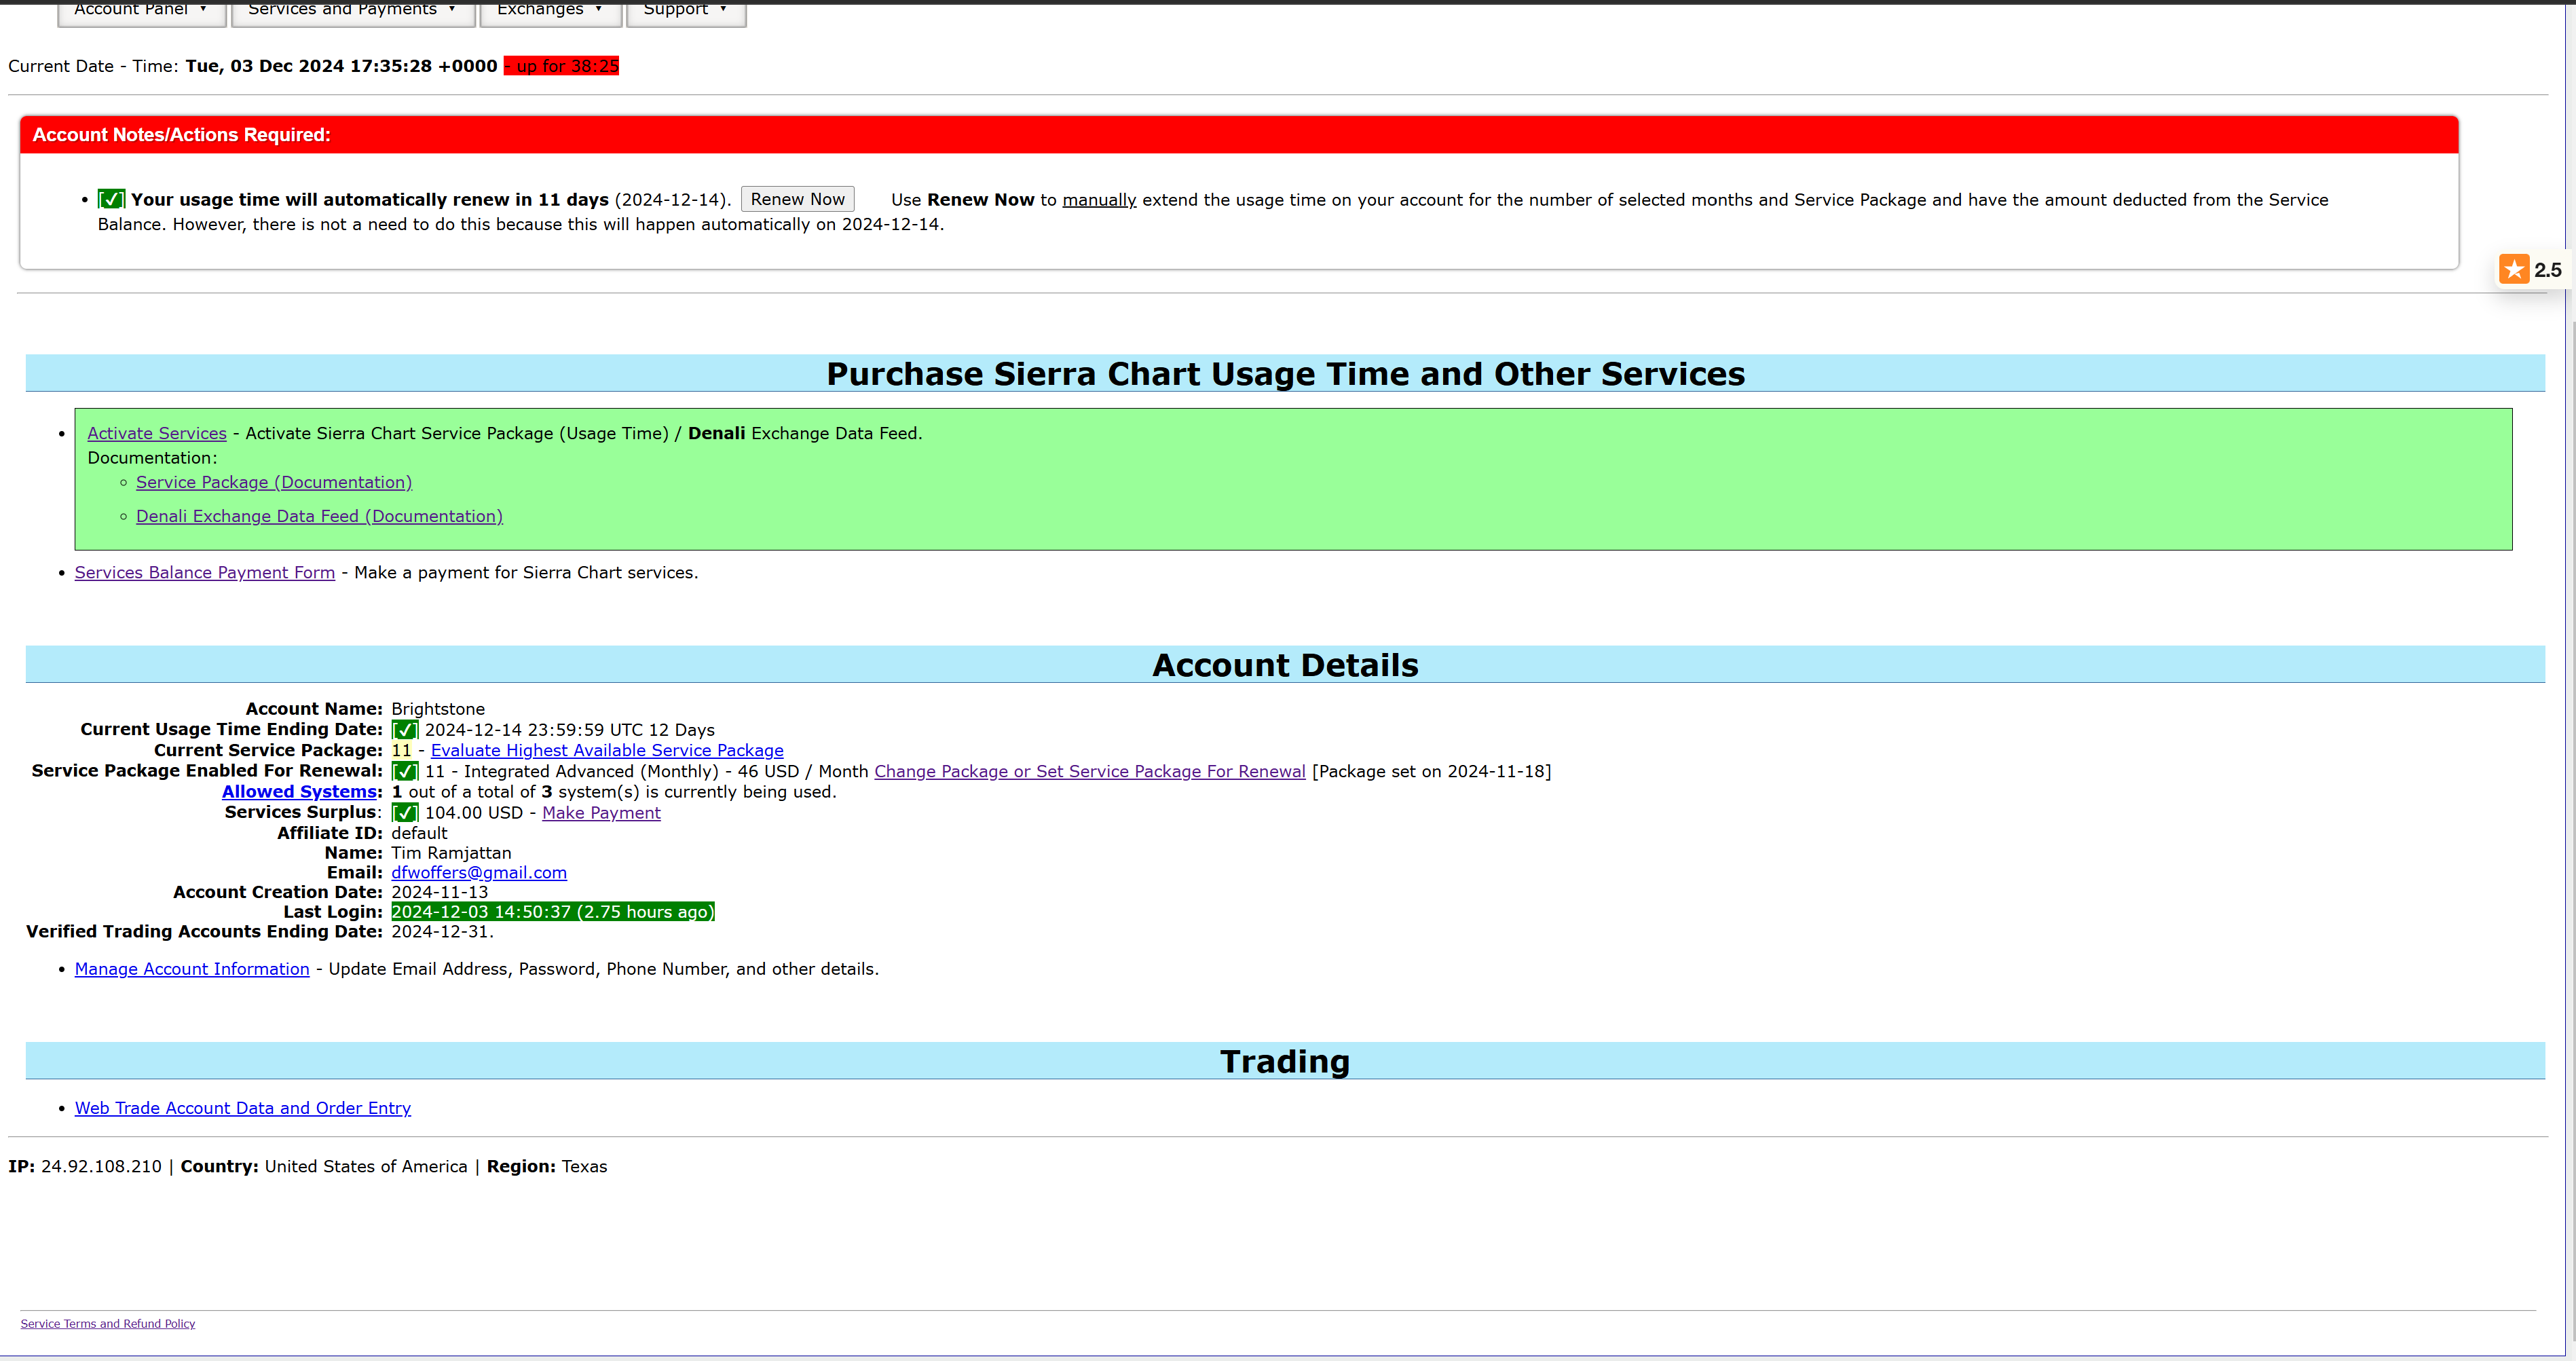Click checkmark icon next to Current Usage Time Ending Date

(404, 730)
